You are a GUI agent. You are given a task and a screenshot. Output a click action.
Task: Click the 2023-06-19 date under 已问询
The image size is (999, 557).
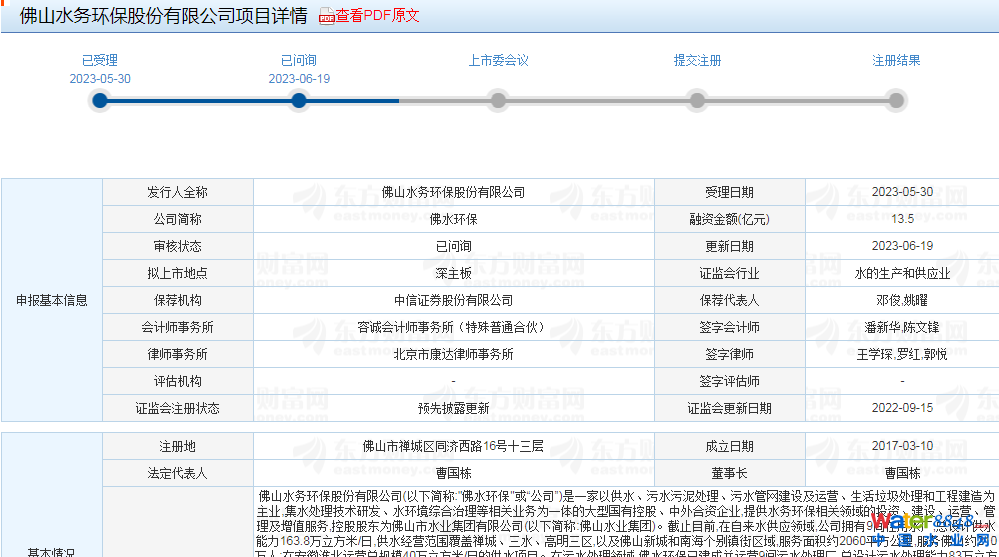click(298, 79)
